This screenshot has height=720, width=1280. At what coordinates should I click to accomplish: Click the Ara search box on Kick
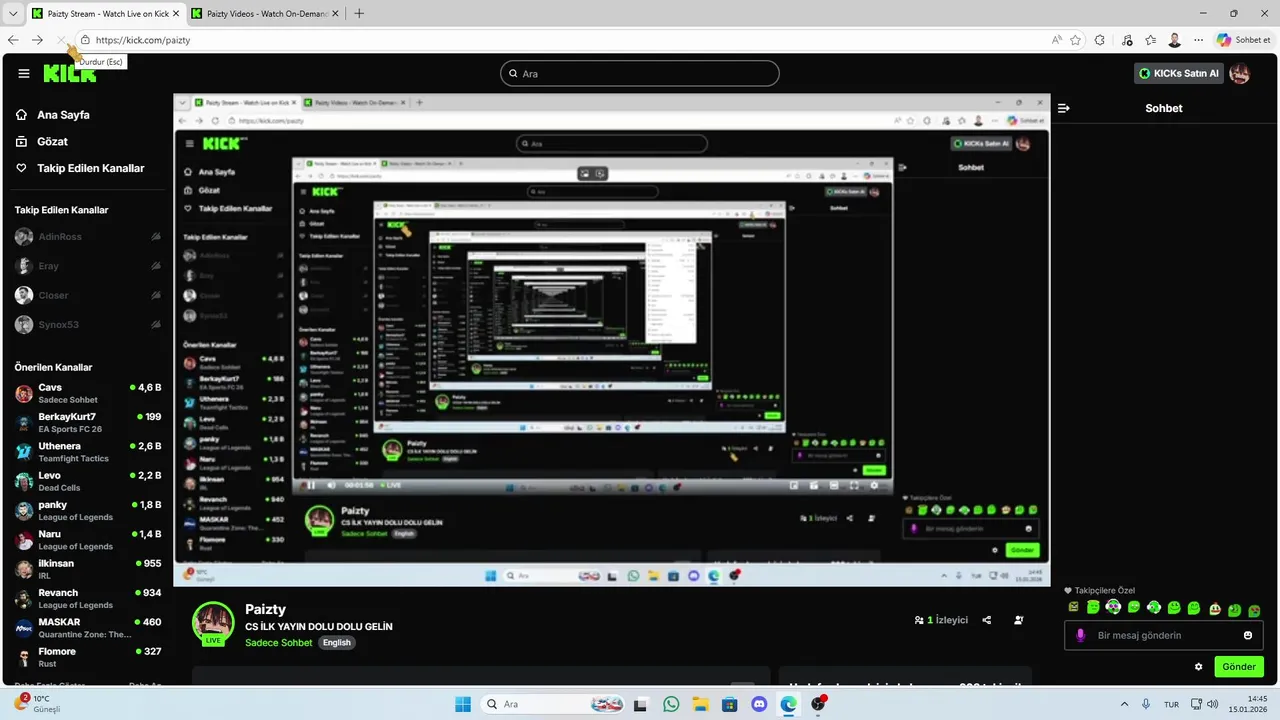pyautogui.click(x=640, y=73)
